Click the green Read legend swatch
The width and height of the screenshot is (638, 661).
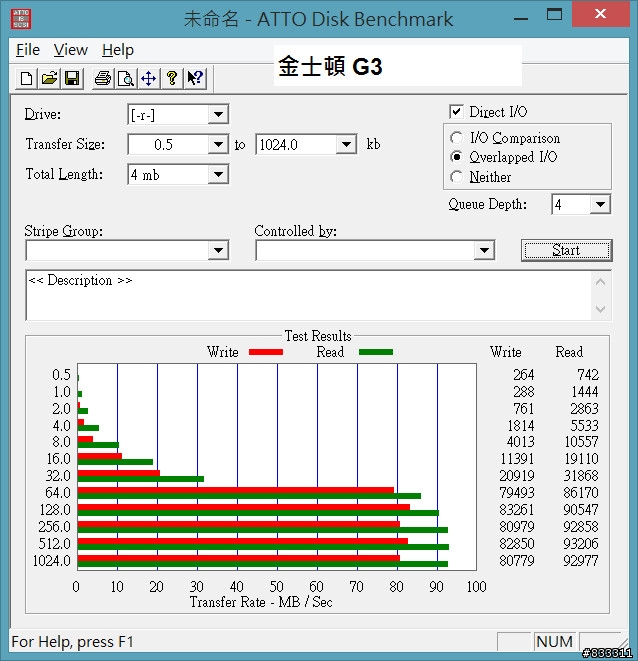coord(376,352)
